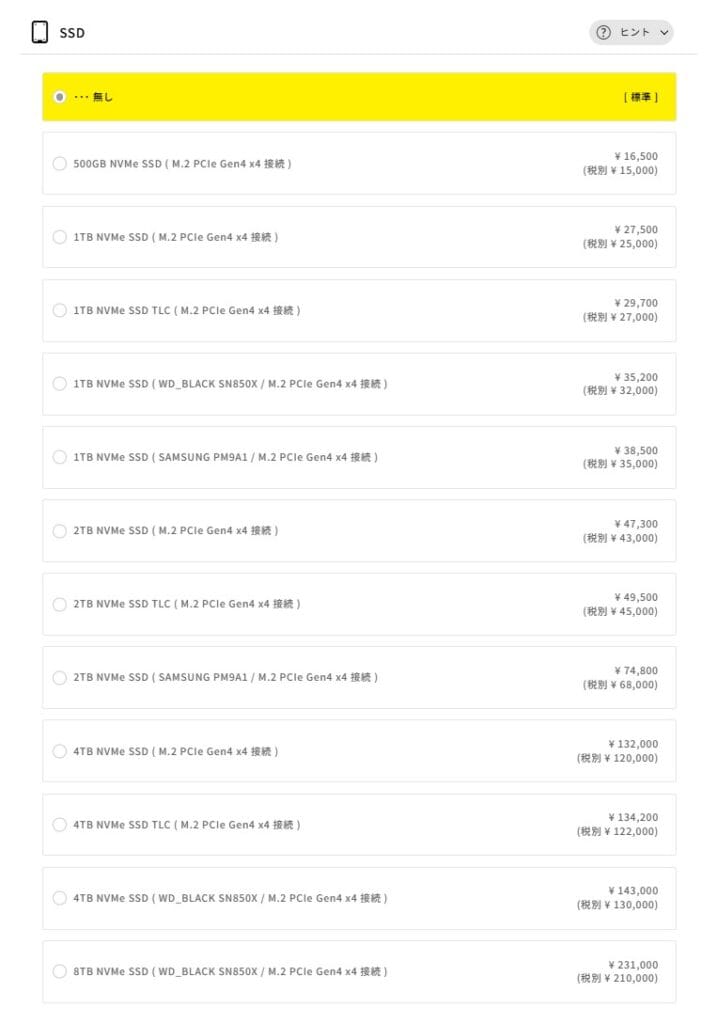Click the question mark hint icon
717x1024 pixels.
[603, 32]
